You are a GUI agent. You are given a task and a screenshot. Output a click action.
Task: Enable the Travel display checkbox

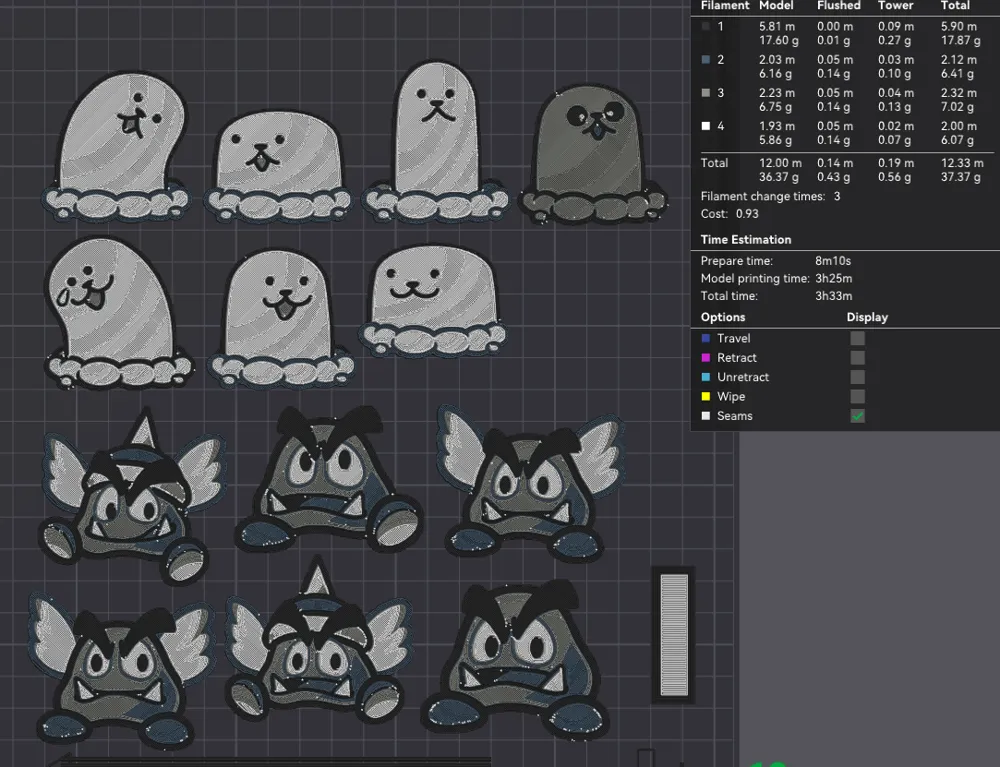[x=858, y=339]
